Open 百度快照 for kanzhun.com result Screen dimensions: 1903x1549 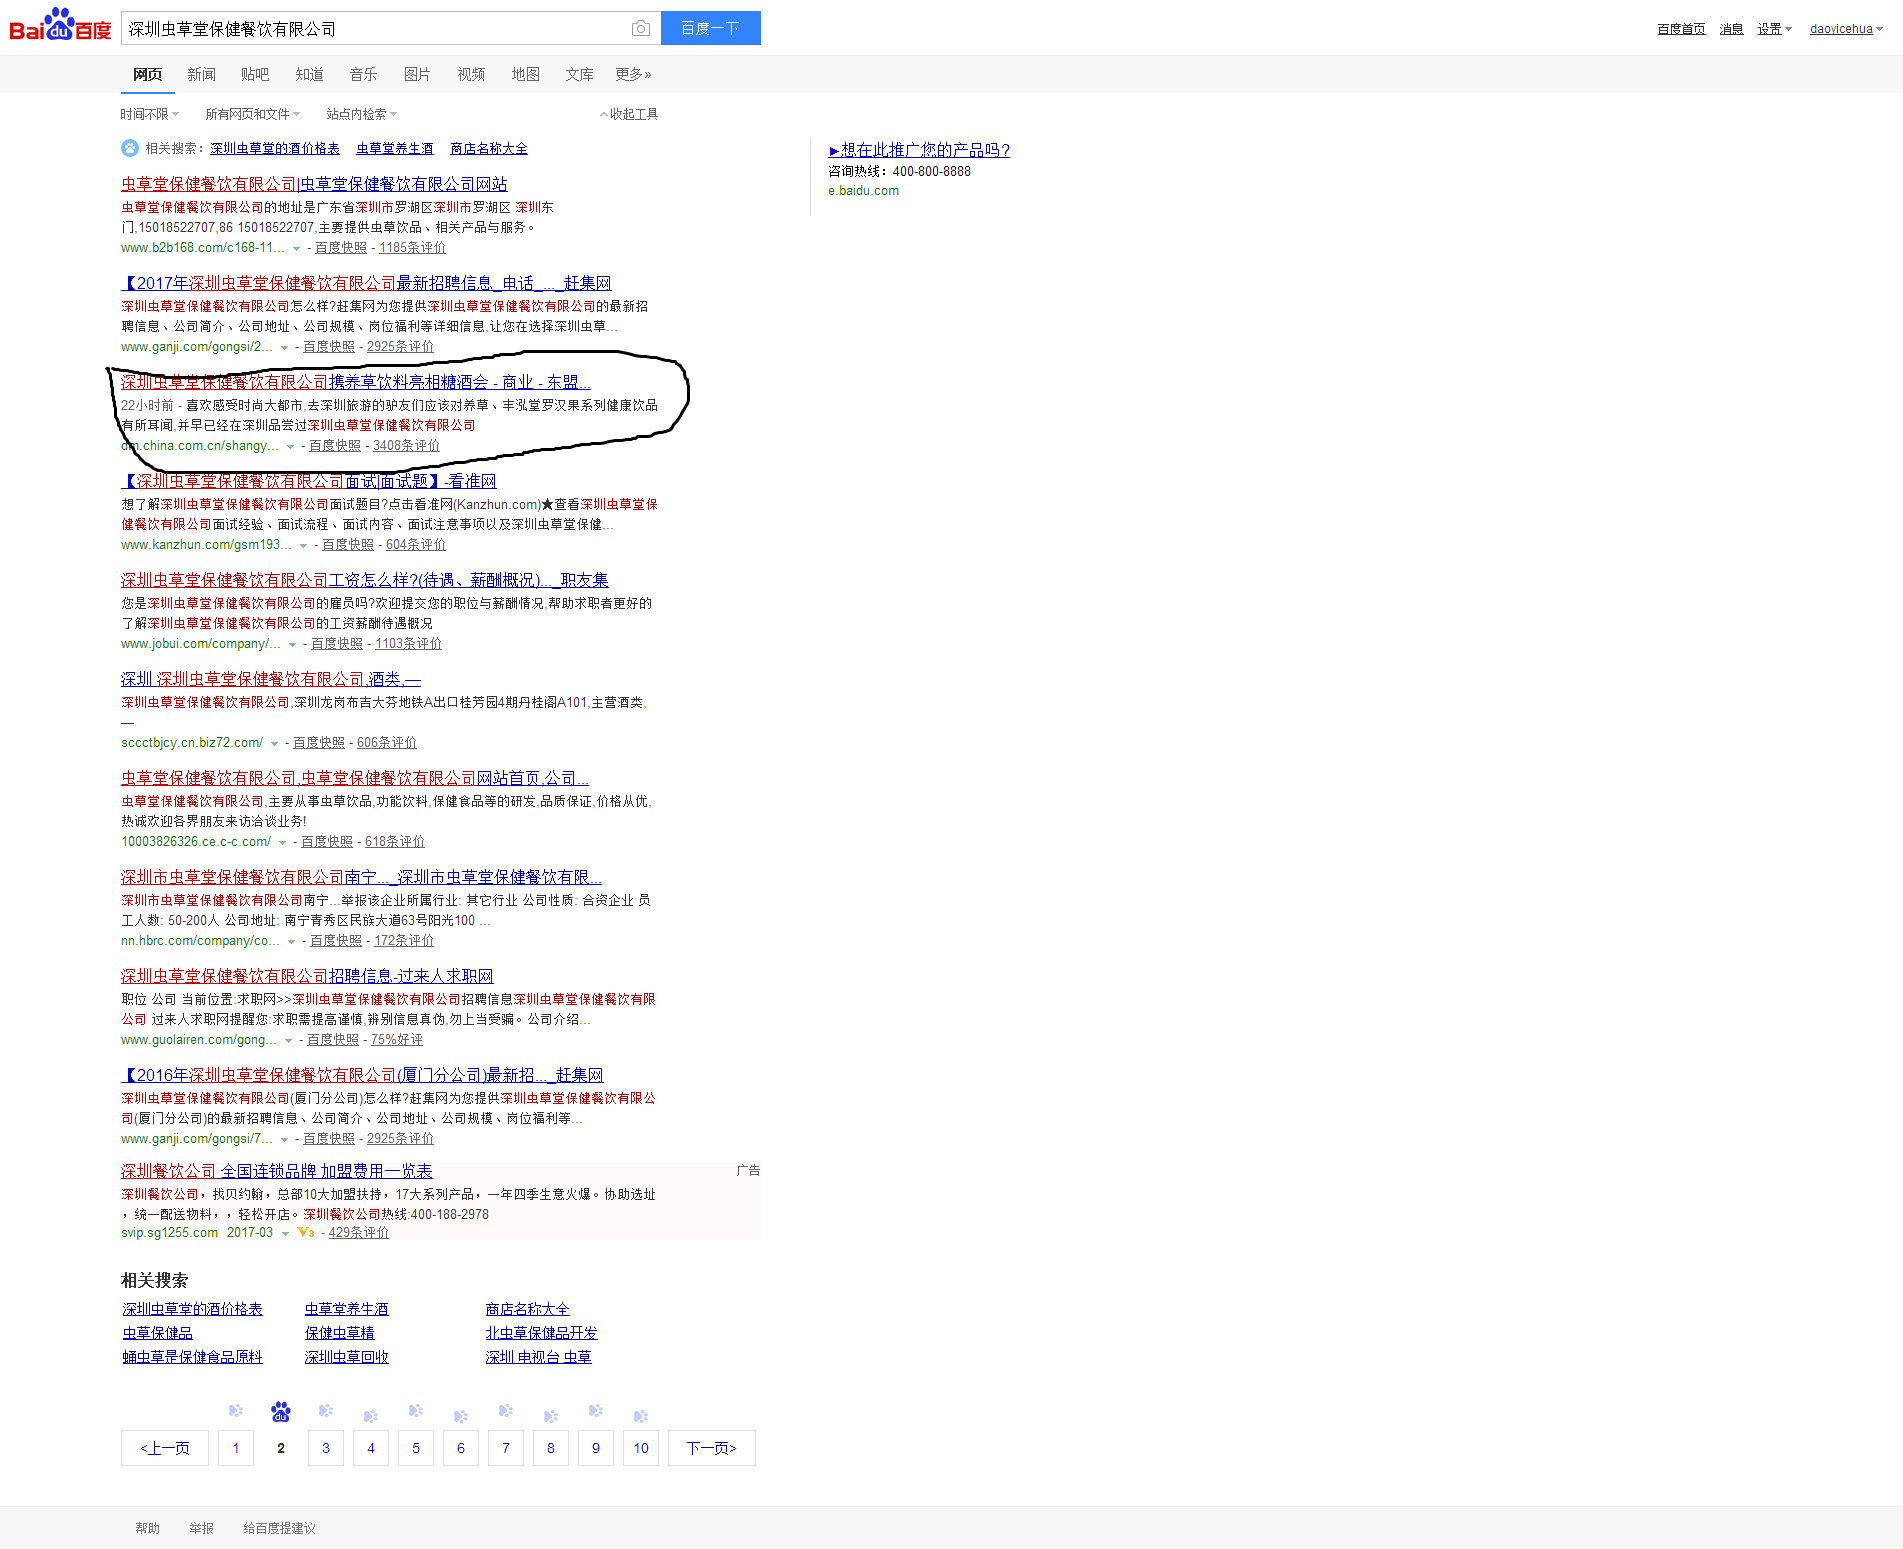tap(348, 545)
